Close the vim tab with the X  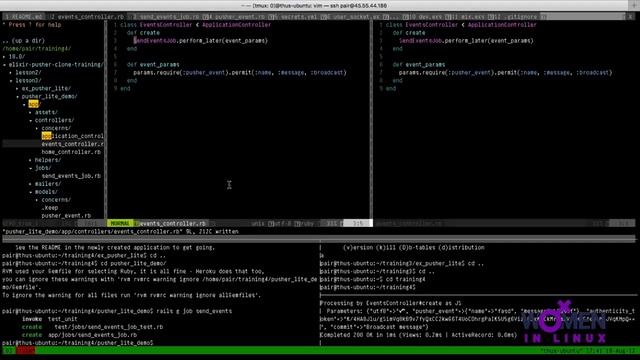630,17
